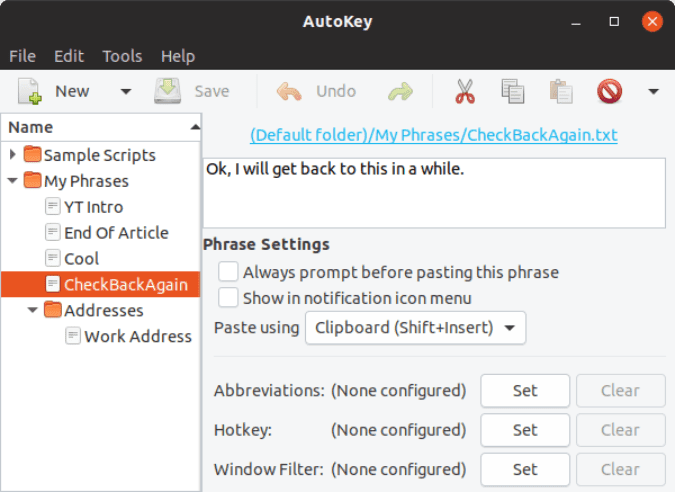The height and width of the screenshot is (492, 675).
Task: Select the End Of Article phrase
Action: click(x=116, y=233)
